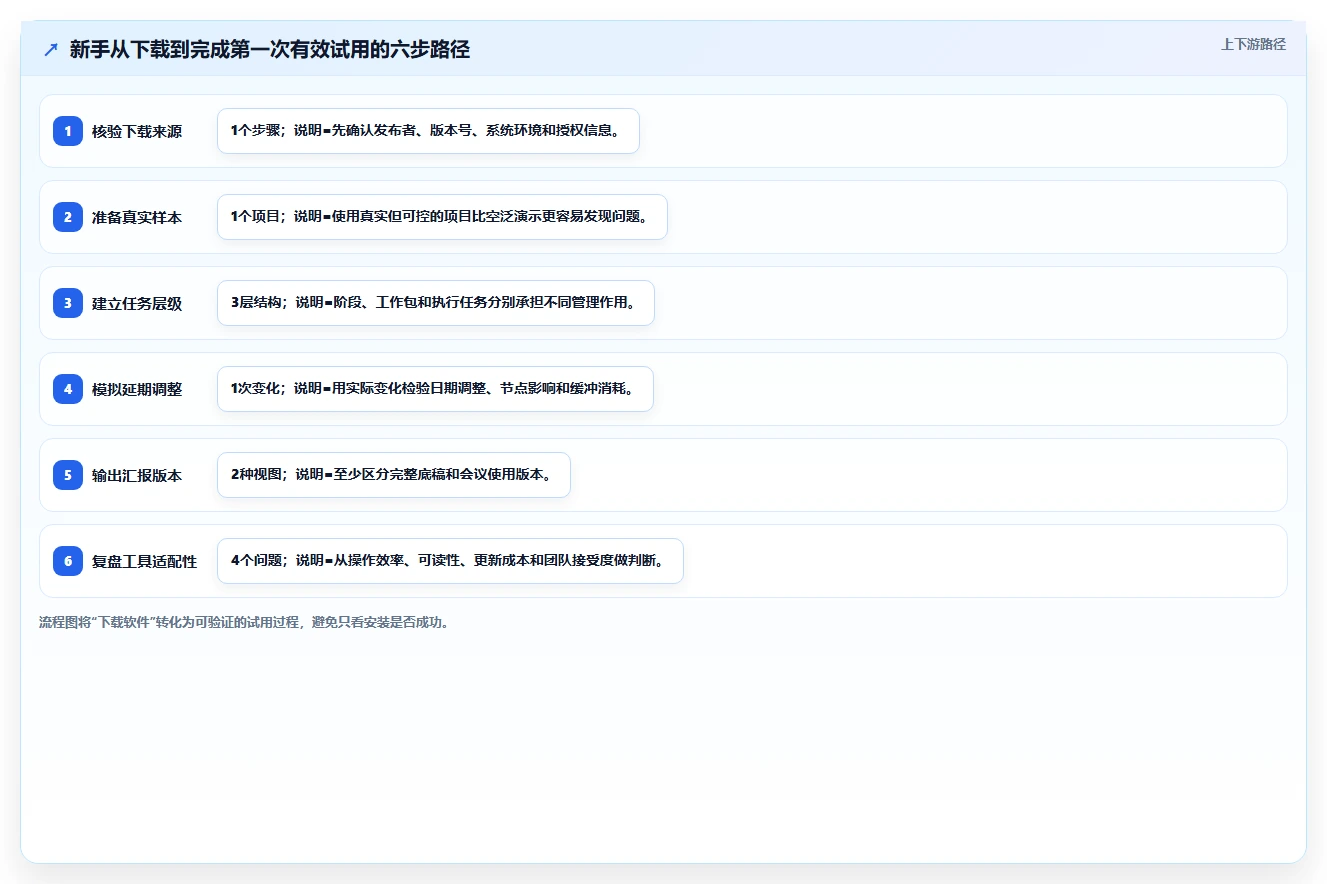This screenshot has height=884, width=1327.
Task: Click the 核验下载来源 step label
Action: tap(137, 131)
